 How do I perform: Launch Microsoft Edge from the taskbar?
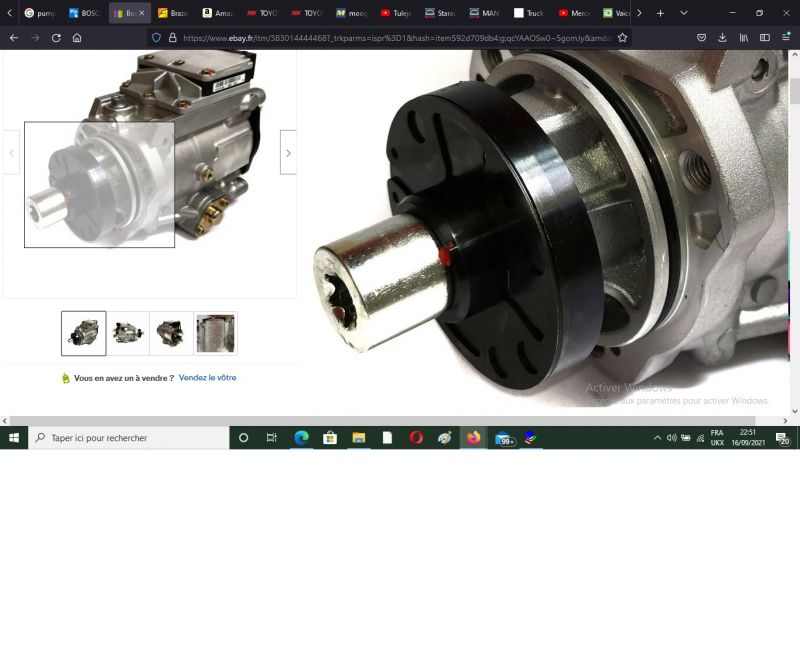(x=302, y=438)
